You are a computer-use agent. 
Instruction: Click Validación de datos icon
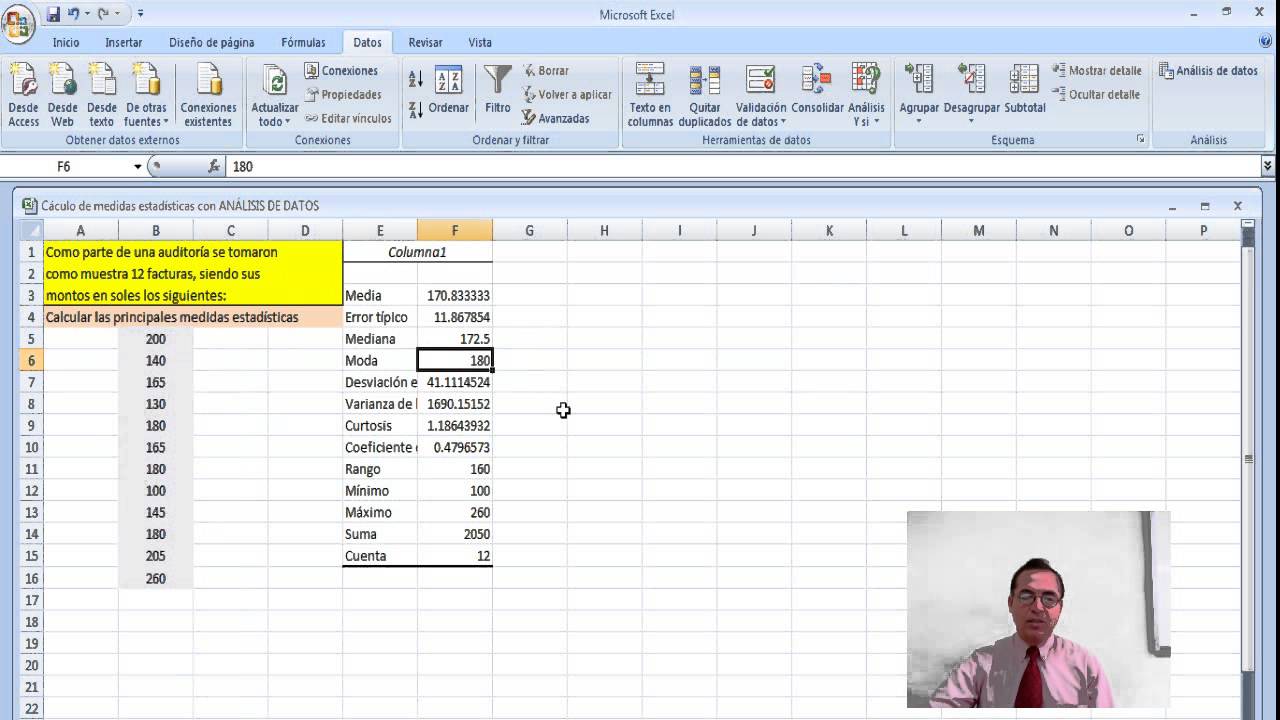pyautogui.click(x=760, y=80)
